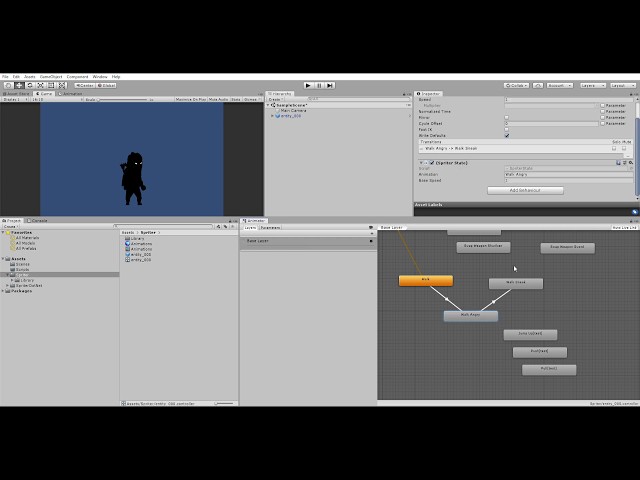
Task: Open the Account dropdown
Action: [x=560, y=85]
